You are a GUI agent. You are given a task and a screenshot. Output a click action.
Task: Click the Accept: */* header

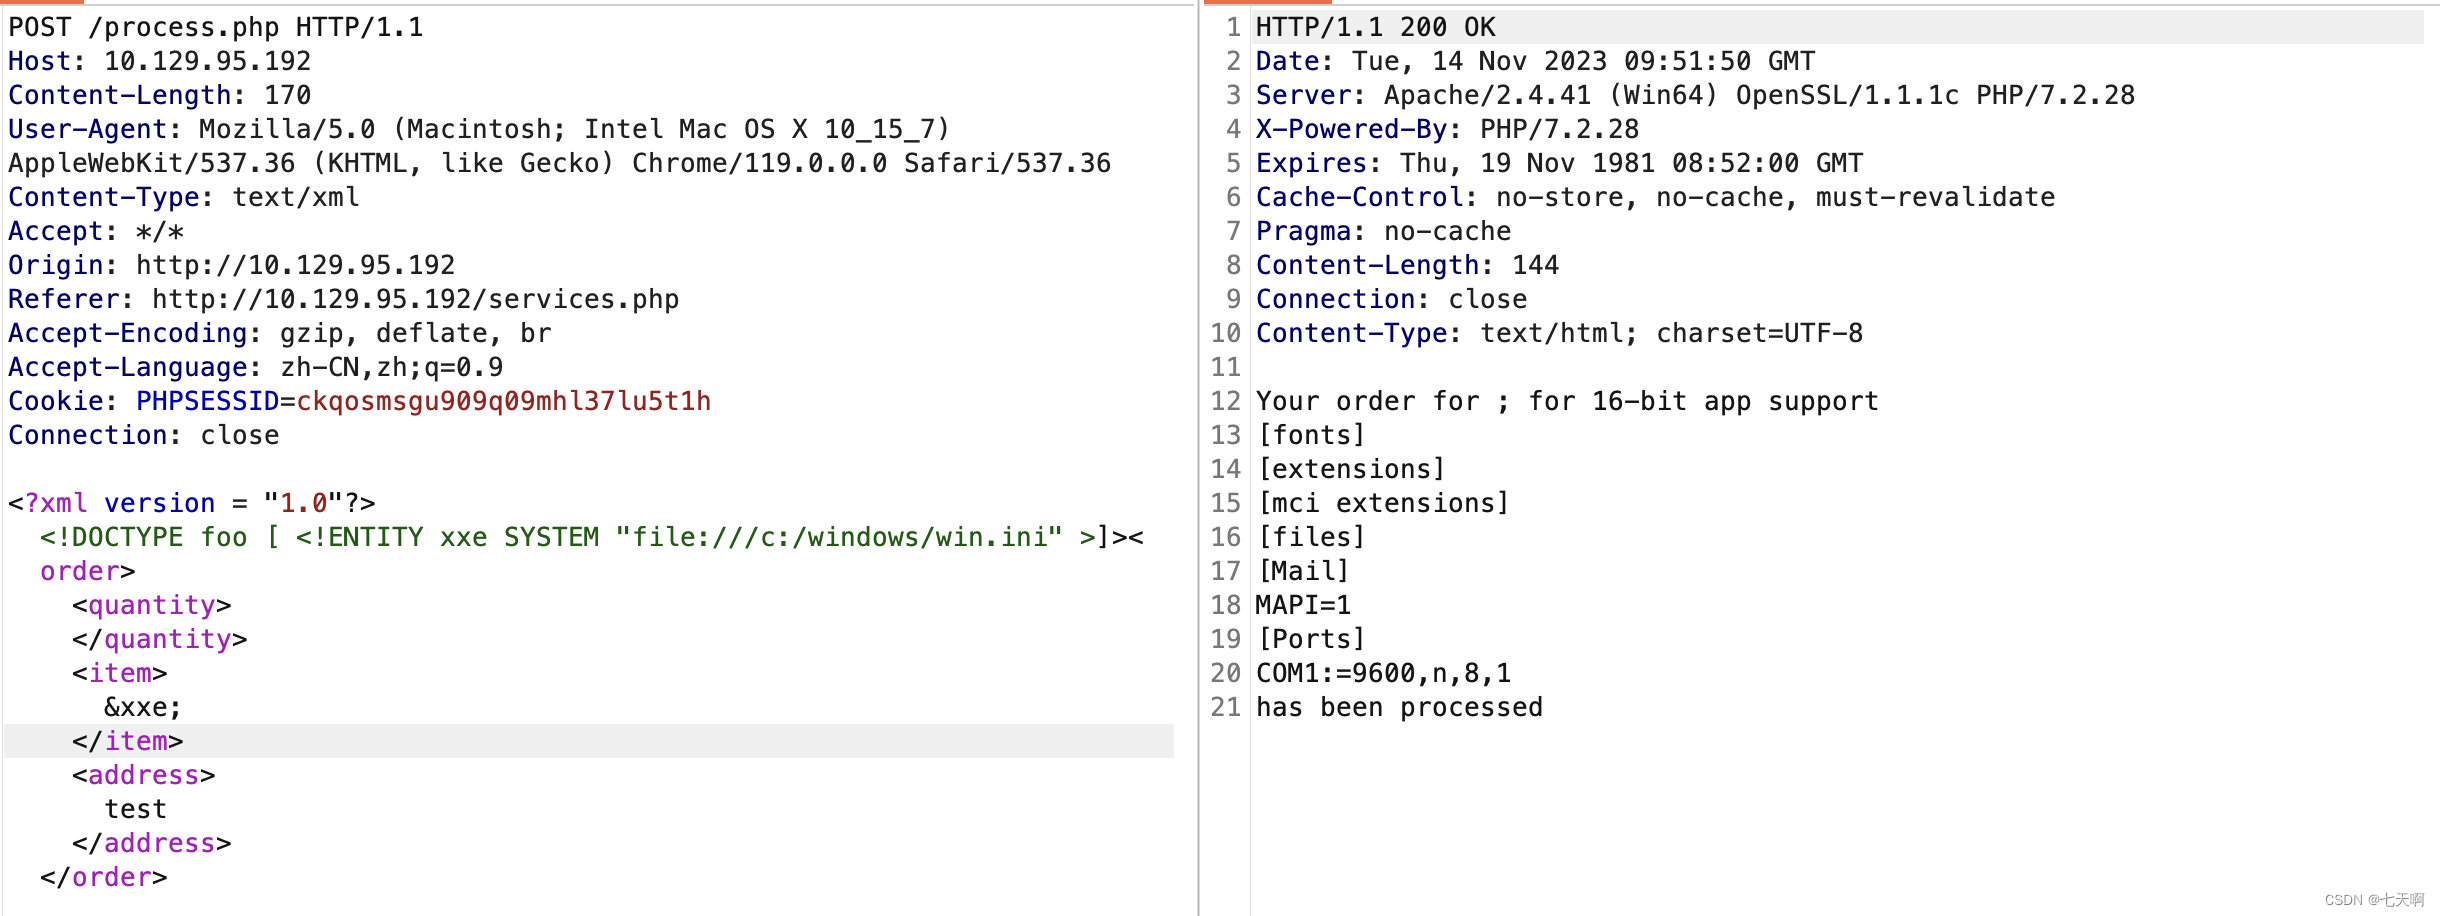[96, 231]
